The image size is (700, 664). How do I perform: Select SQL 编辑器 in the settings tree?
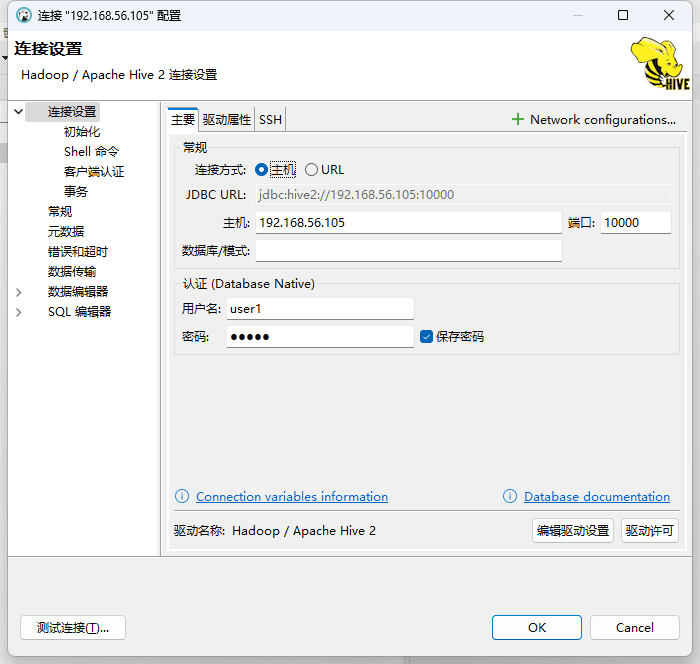pos(79,312)
